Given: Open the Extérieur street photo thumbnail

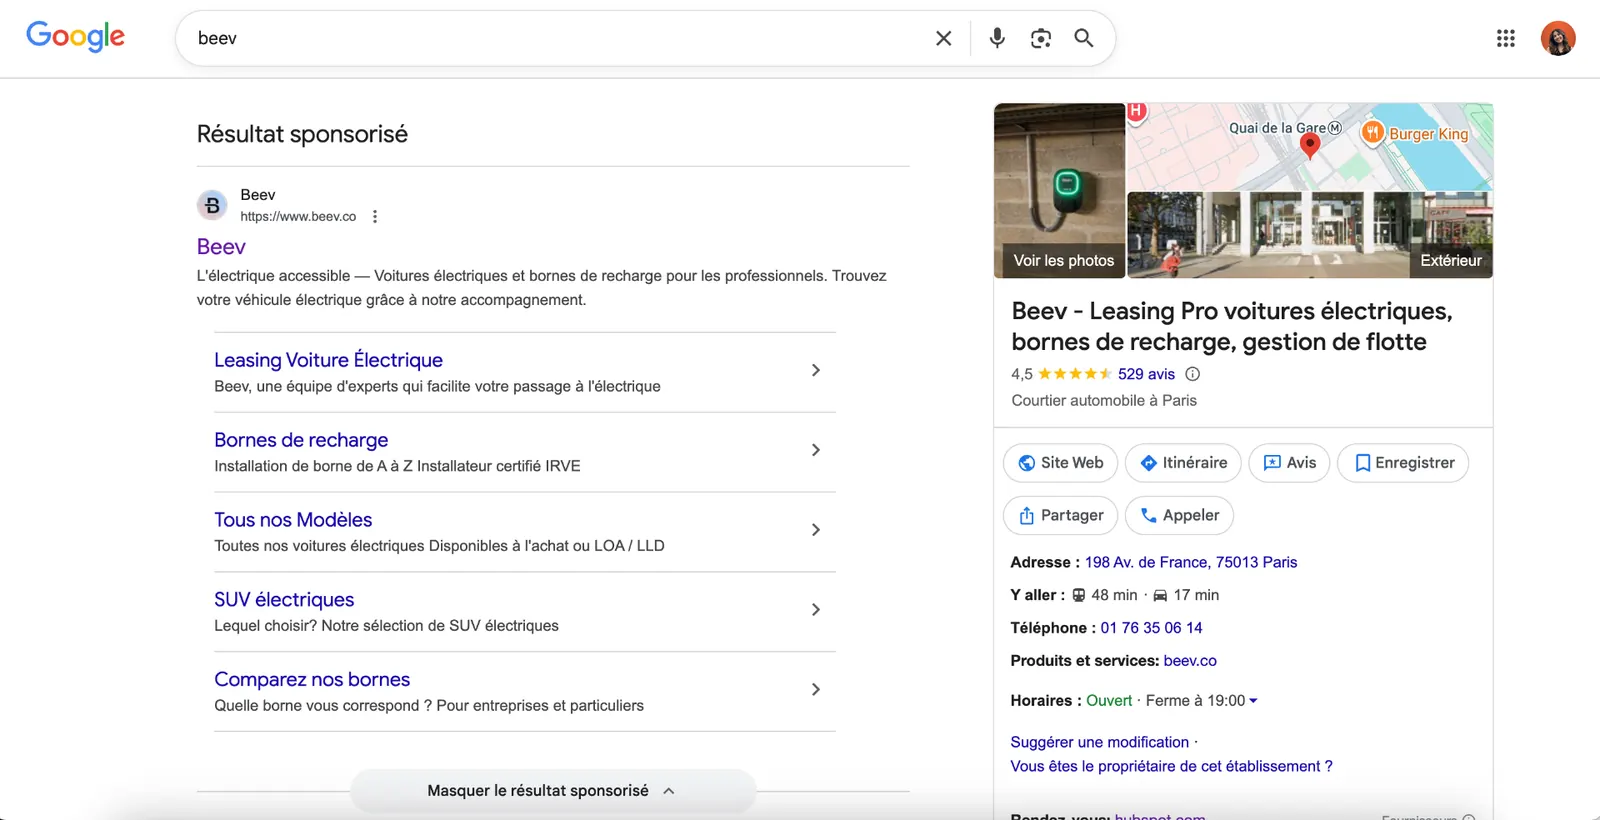Looking at the screenshot, I should click(1310, 235).
